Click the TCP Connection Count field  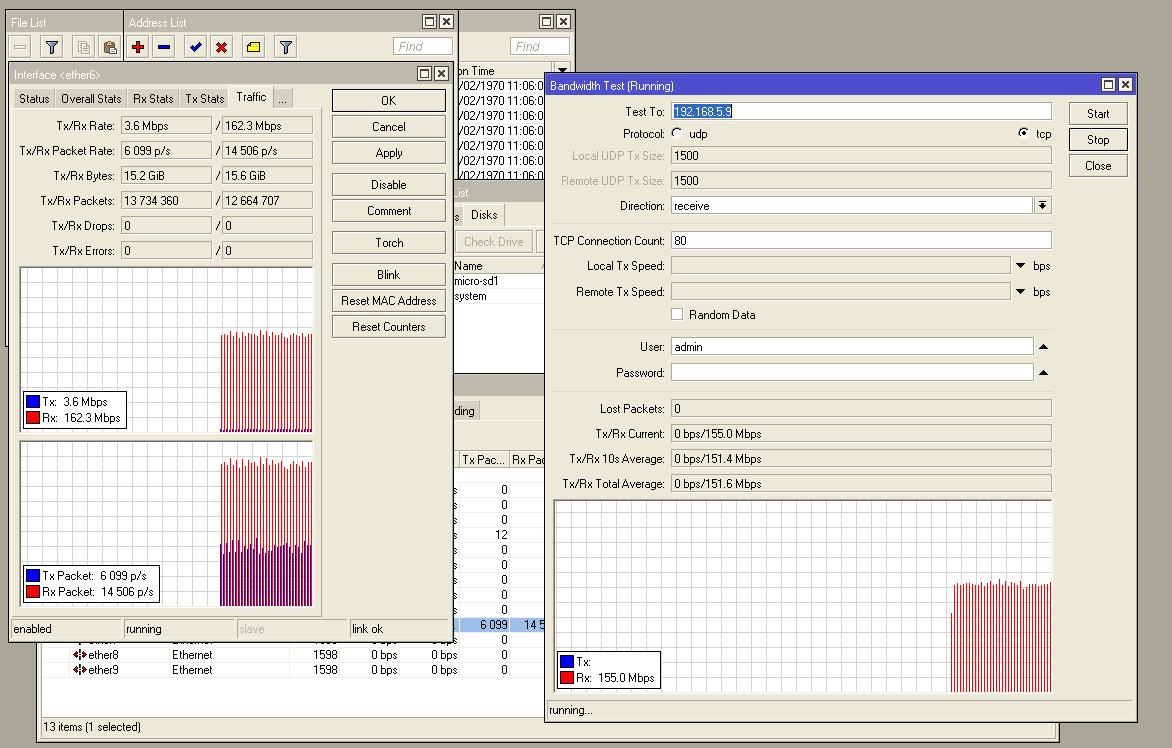coord(861,241)
